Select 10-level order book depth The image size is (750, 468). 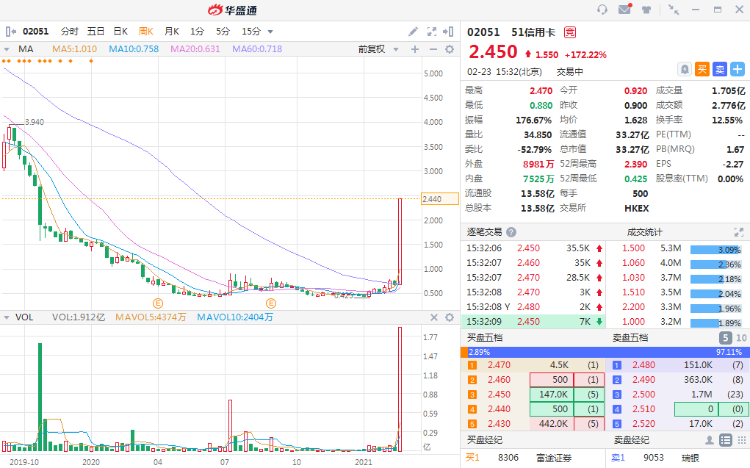pyautogui.click(x=741, y=338)
